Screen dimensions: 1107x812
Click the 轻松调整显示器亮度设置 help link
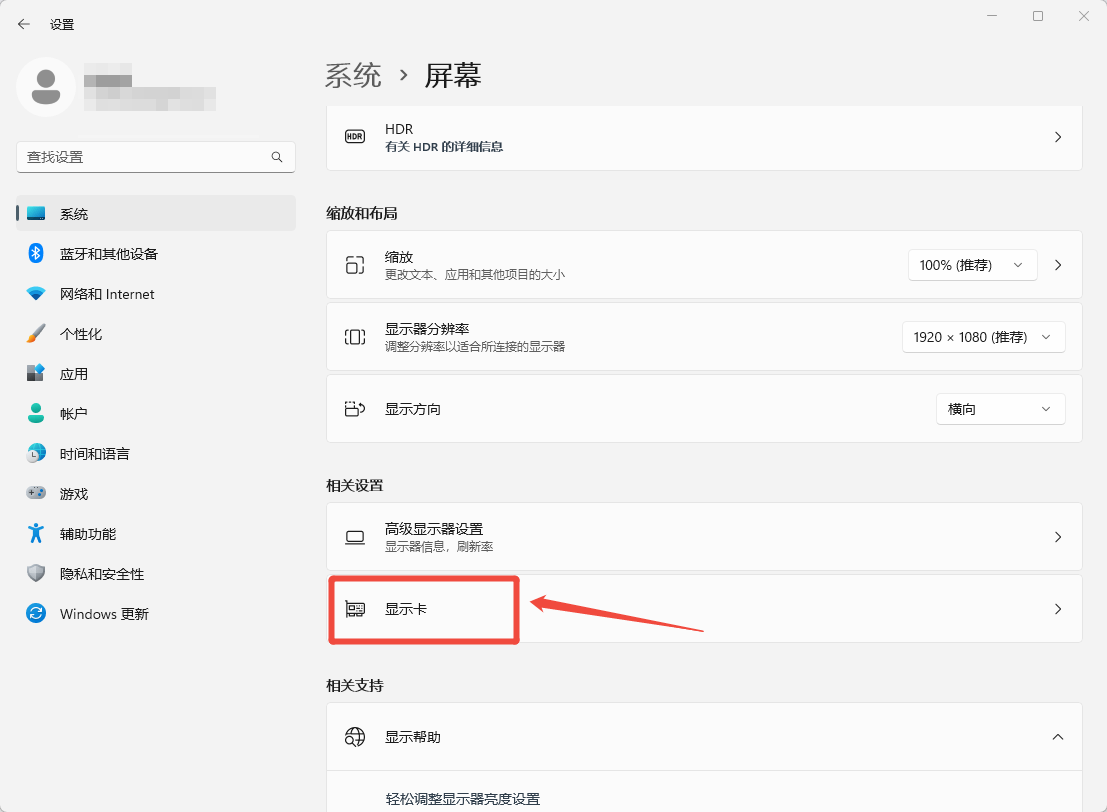462,799
